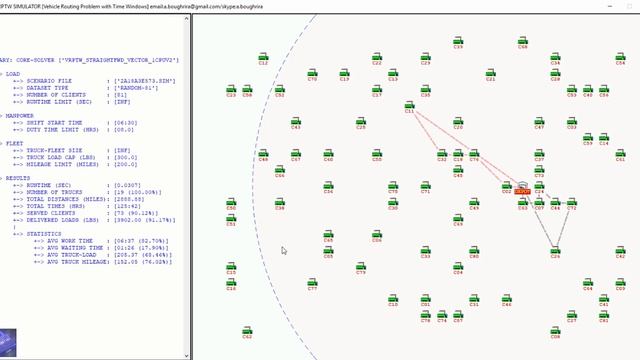Click the 'AVG WAITING TIME' statistic
640x360 pixels.
coord(101,248)
